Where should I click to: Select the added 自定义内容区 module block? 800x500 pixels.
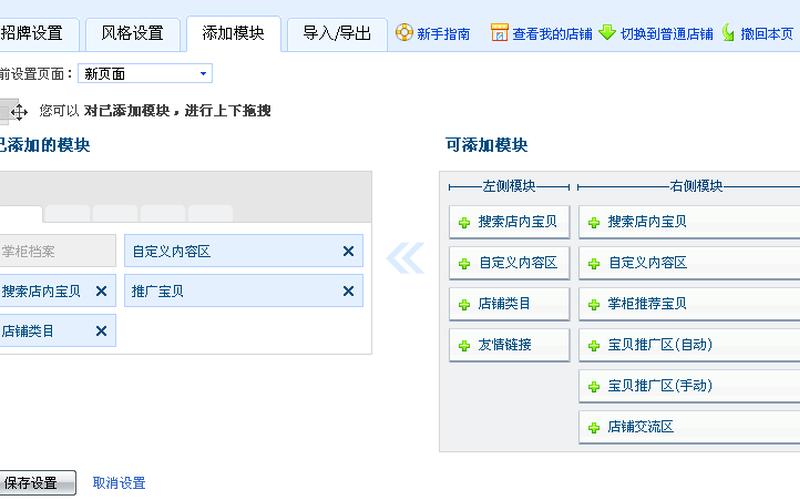[x=243, y=251]
